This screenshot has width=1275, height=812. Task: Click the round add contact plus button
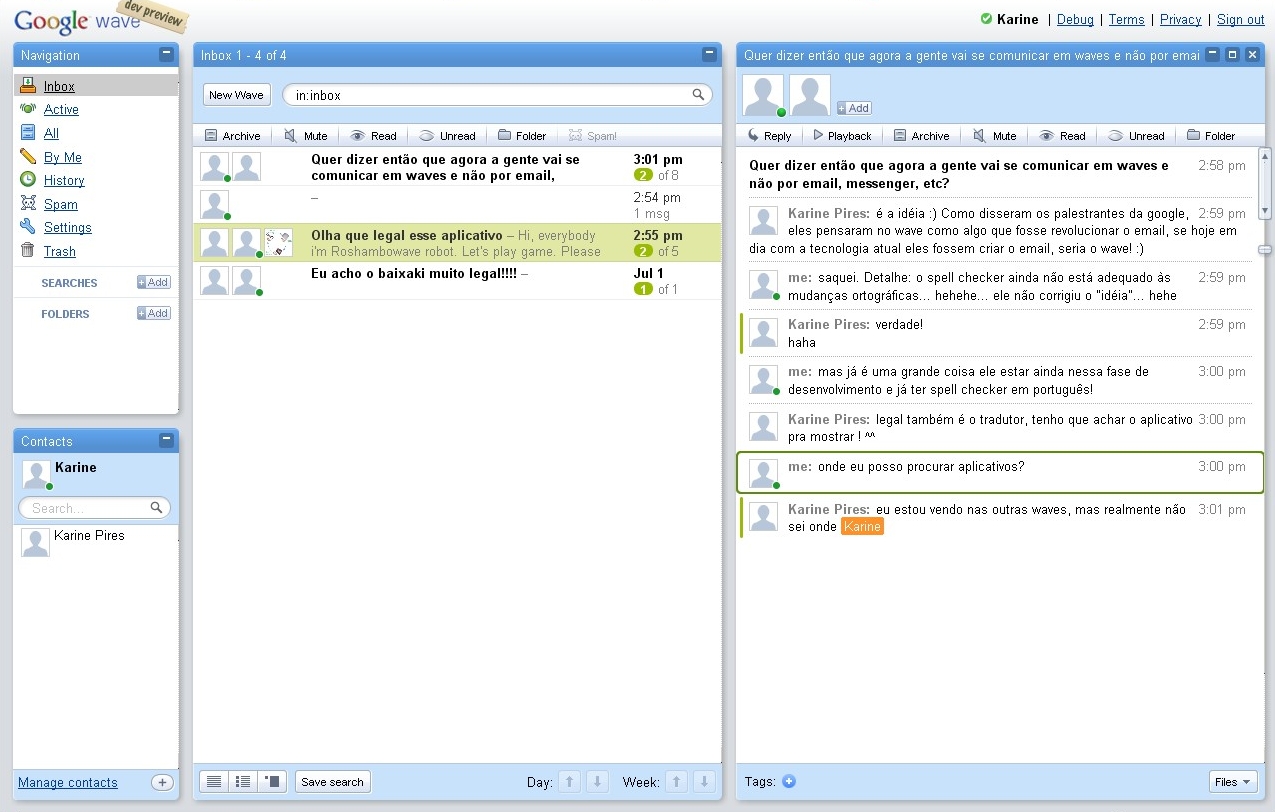(x=162, y=782)
